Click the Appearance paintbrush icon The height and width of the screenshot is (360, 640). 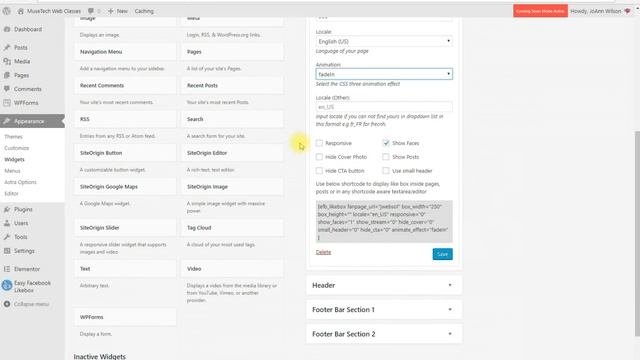pos(7,121)
